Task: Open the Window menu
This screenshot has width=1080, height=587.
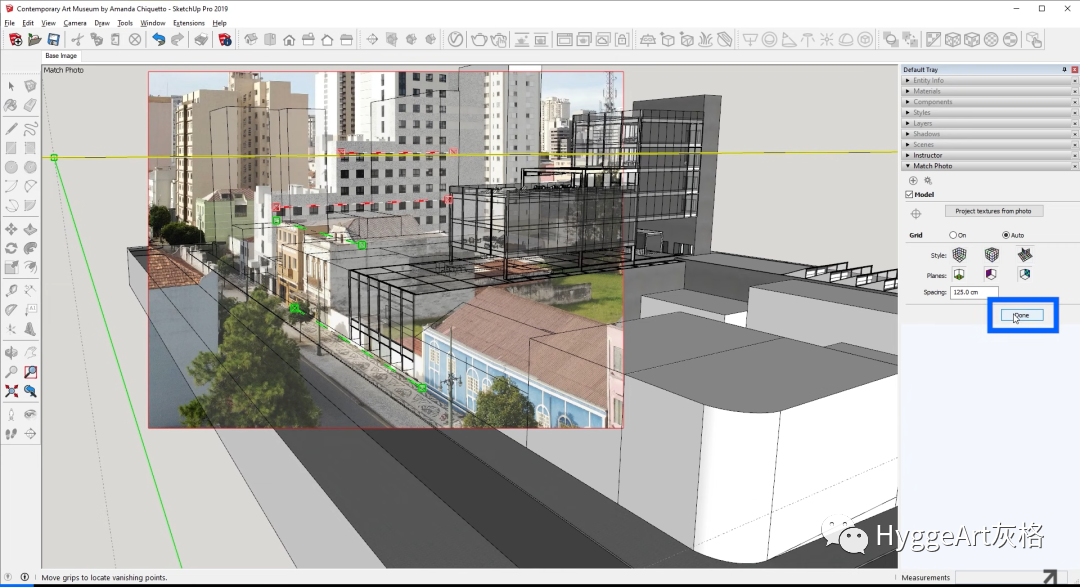Action: point(153,23)
